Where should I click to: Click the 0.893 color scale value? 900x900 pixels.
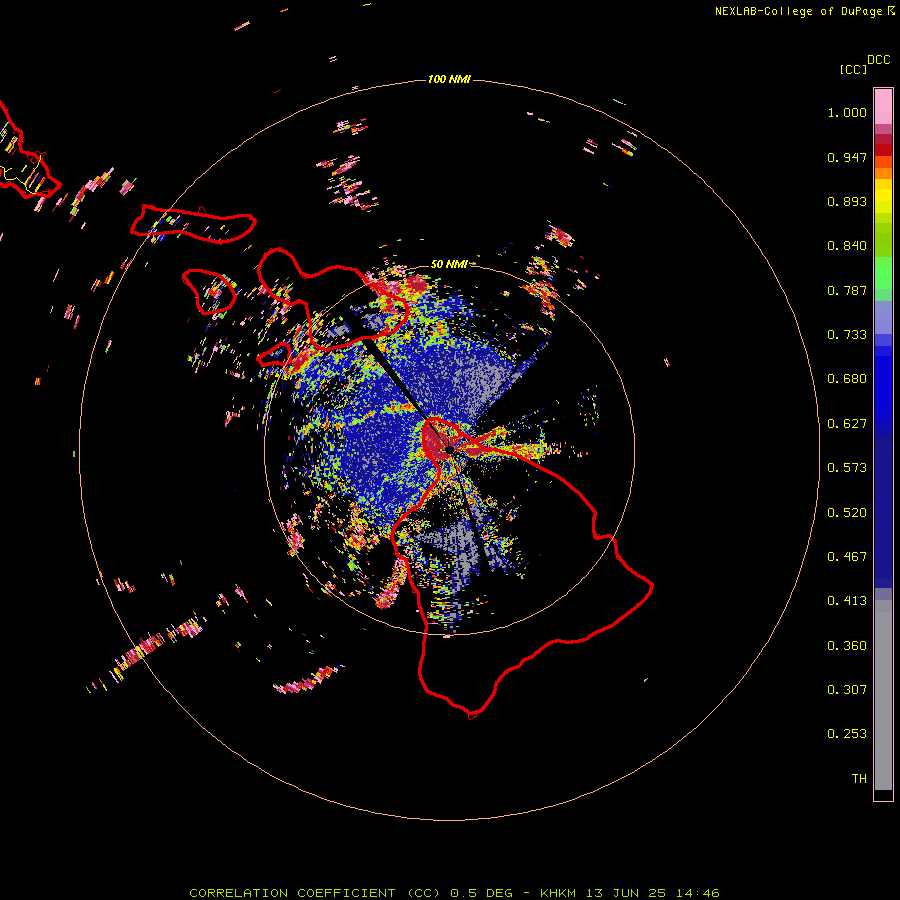click(847, 201)
